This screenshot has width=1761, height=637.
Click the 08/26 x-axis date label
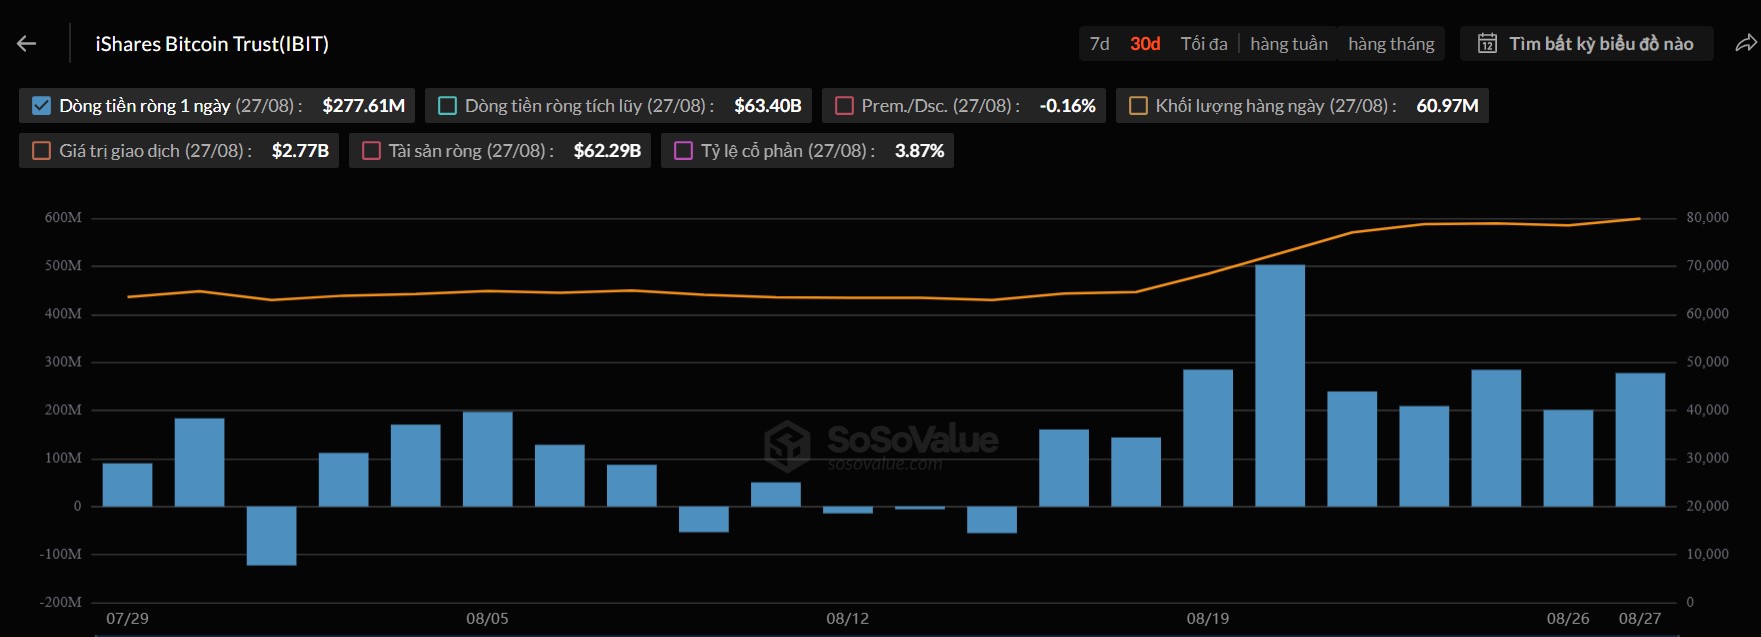(x=1568, y=618)
